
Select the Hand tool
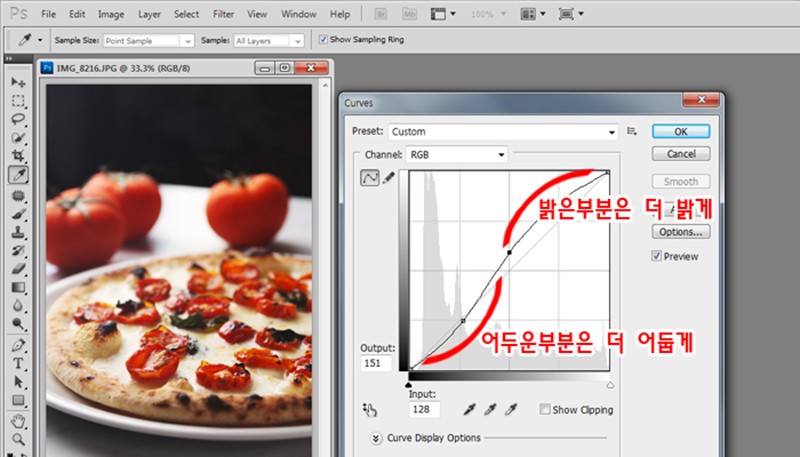(18, 421)
